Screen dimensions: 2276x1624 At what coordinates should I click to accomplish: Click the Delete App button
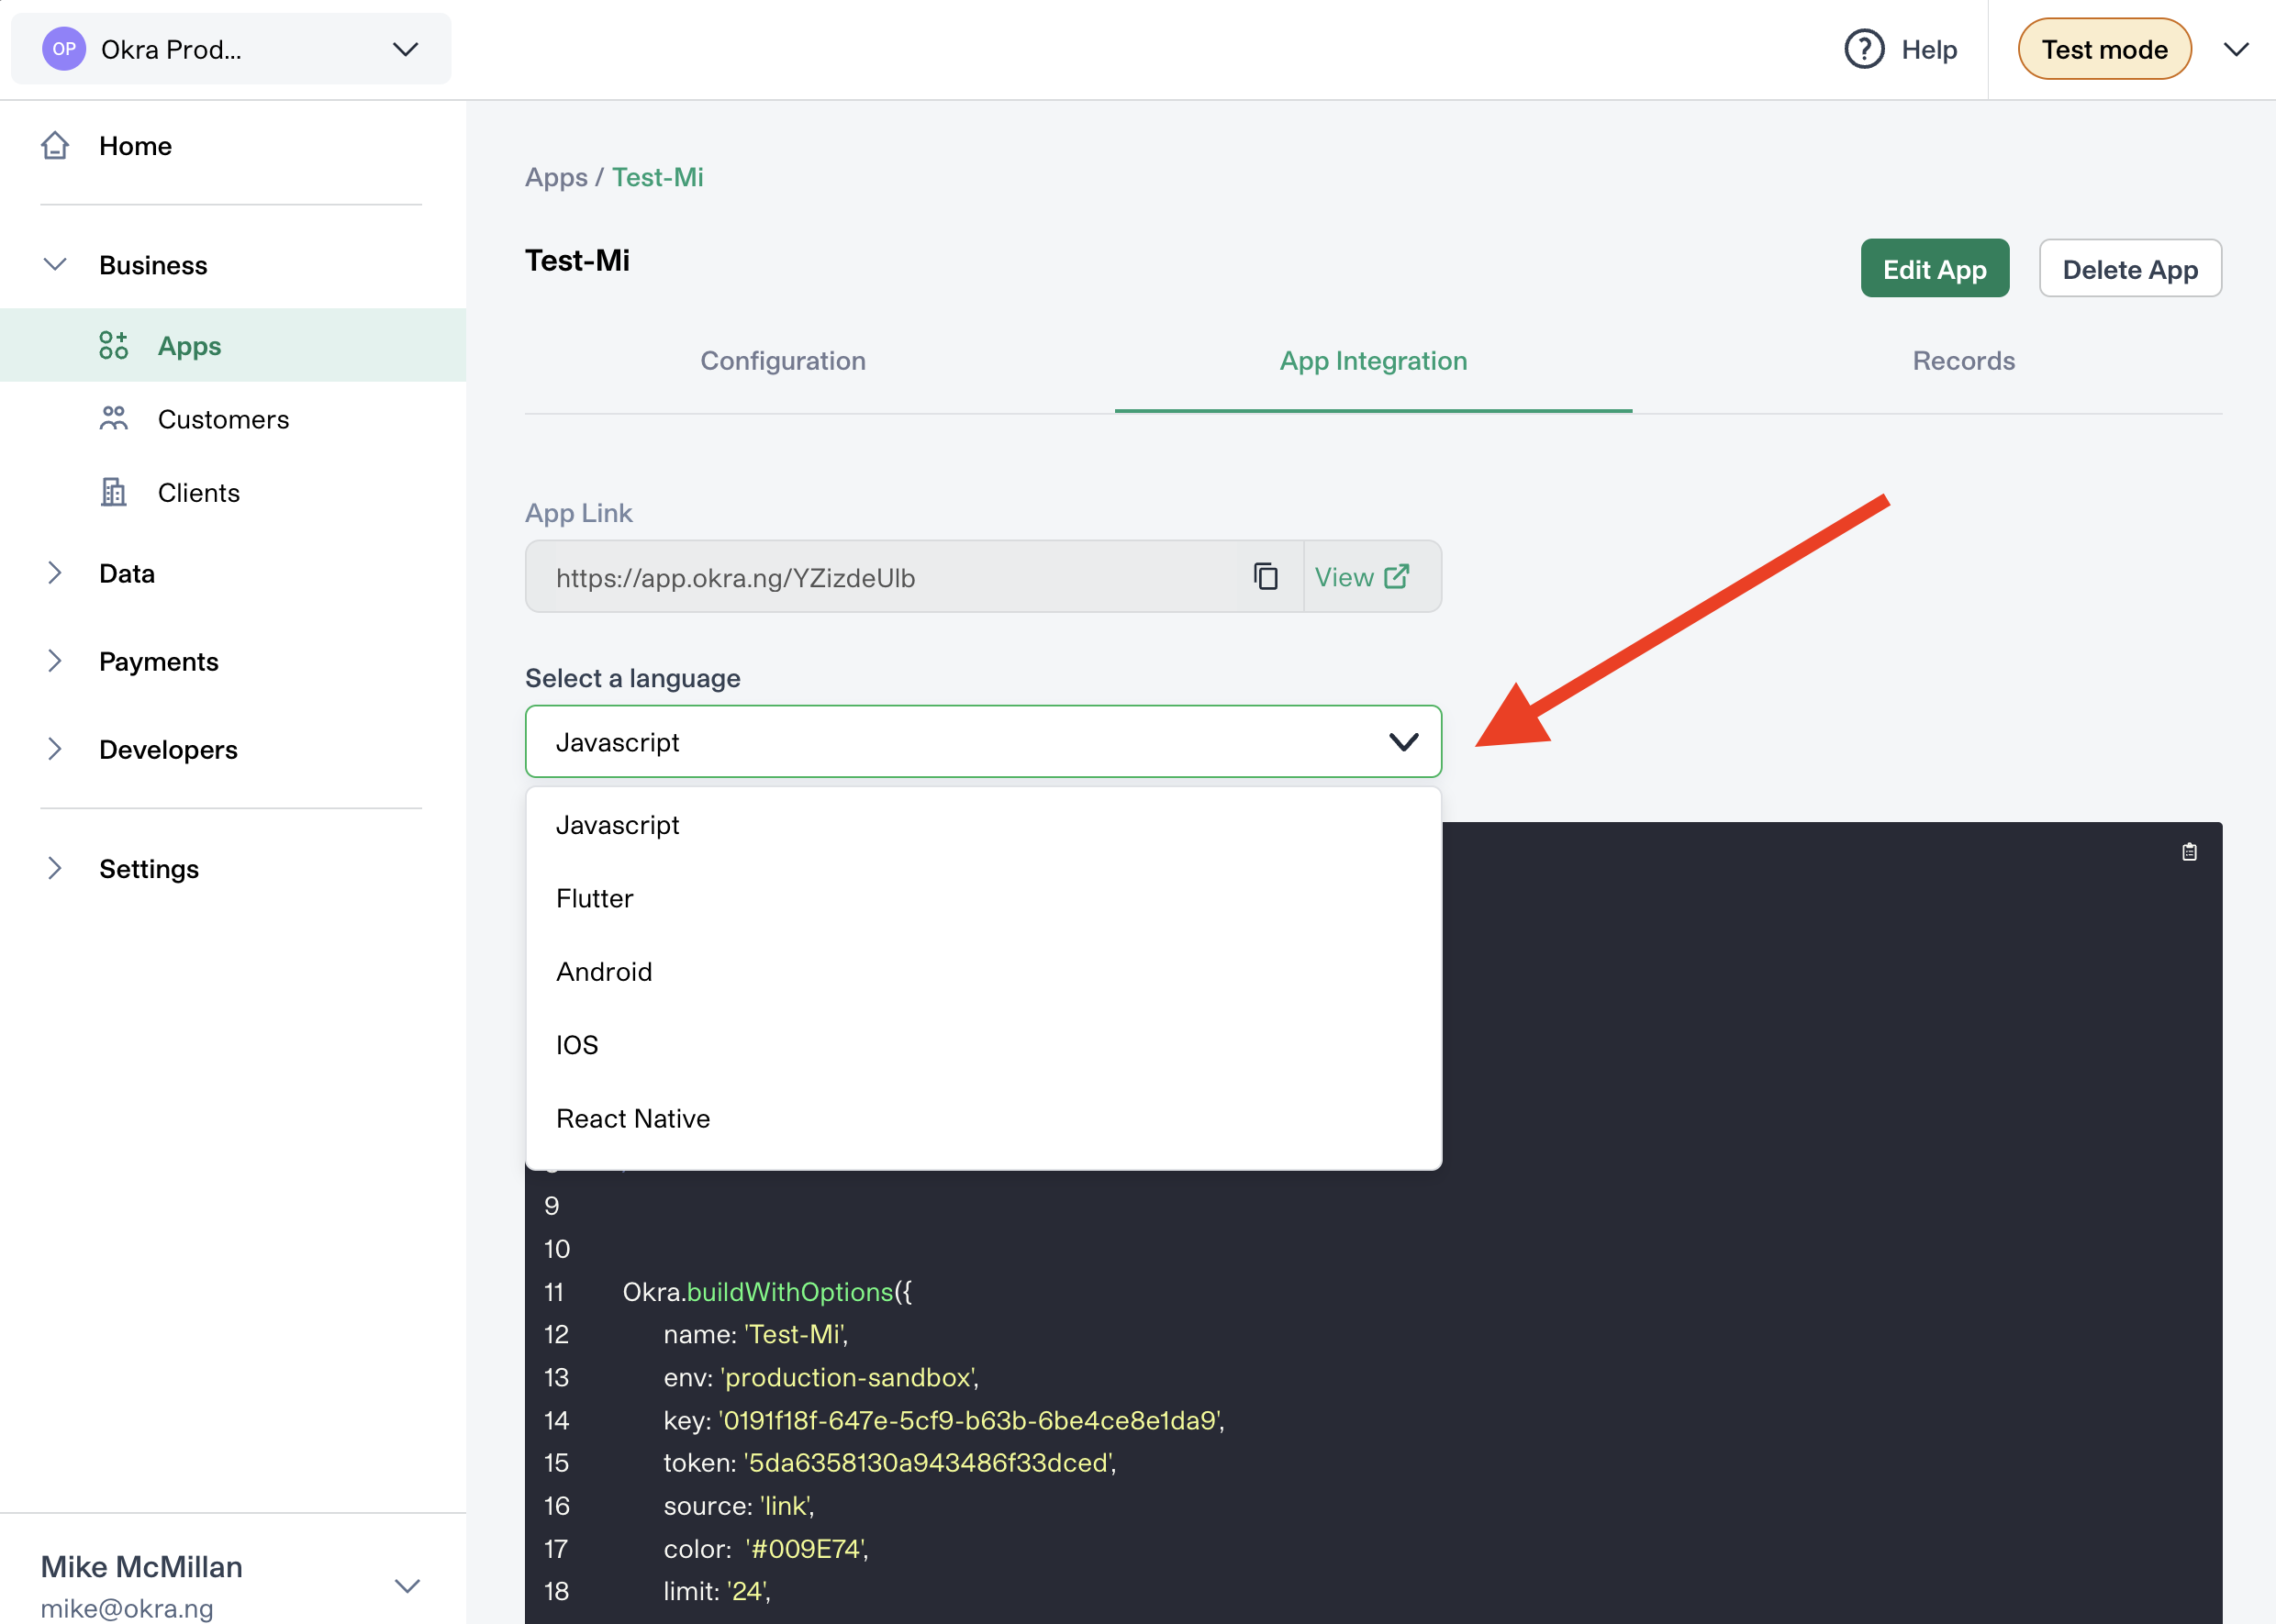tap(2130, 268)
